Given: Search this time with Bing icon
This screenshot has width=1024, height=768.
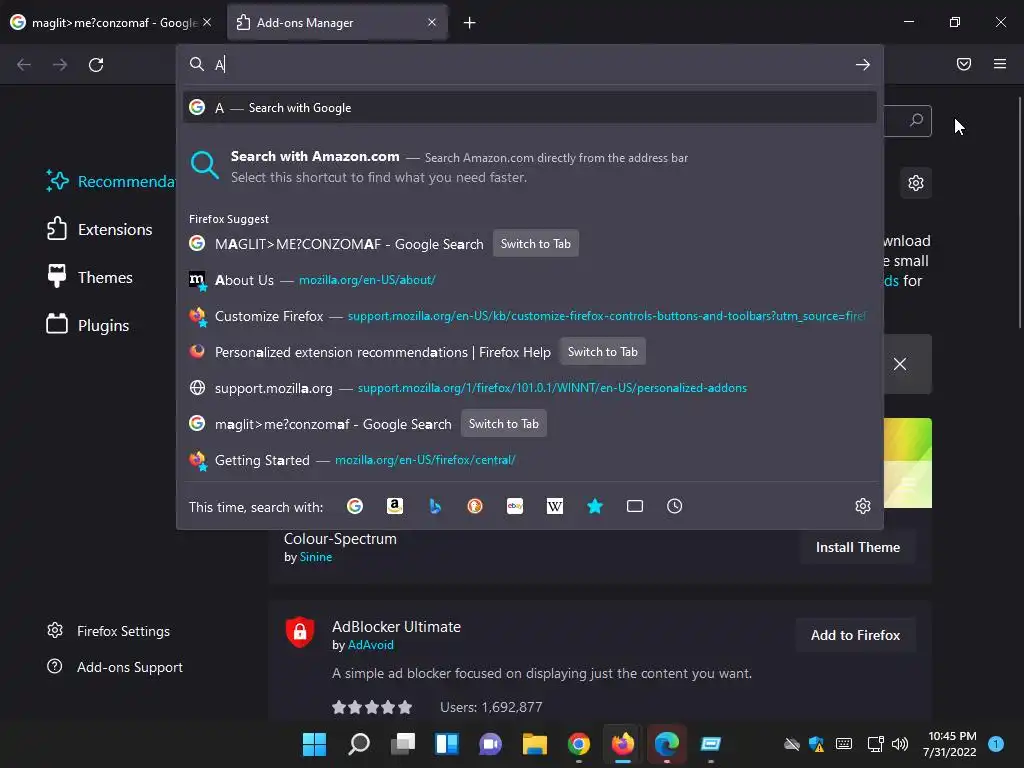Looking at the screenshot, I should pos(435,506).
